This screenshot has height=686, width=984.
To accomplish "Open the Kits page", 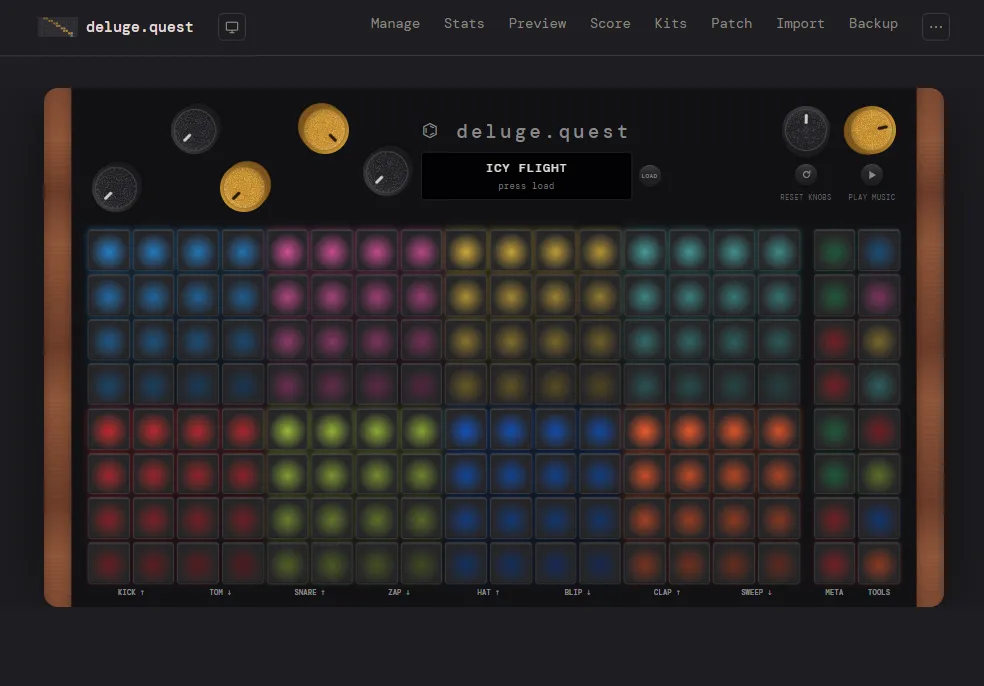I will (670, 23).
